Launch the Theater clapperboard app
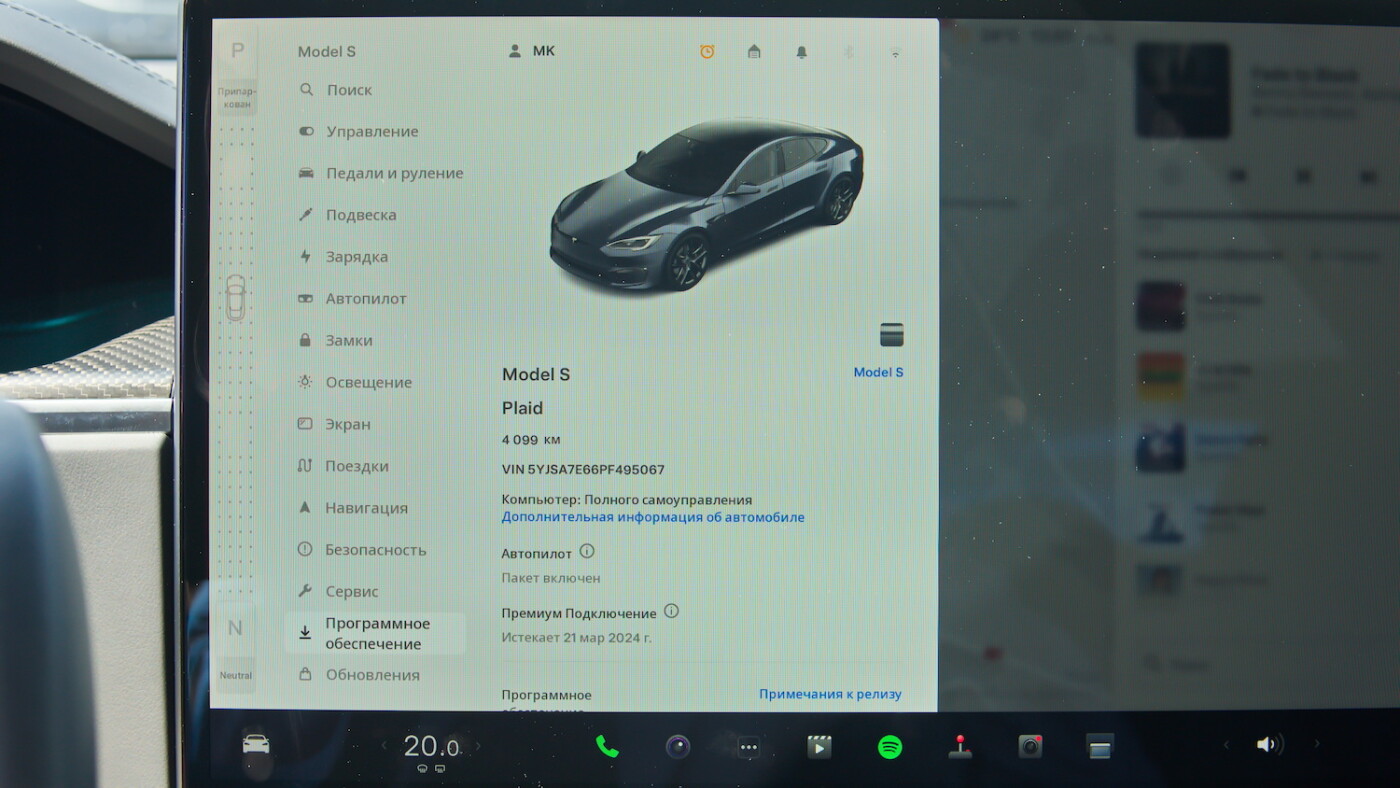Screen dimensions: 1400x788 819,746
